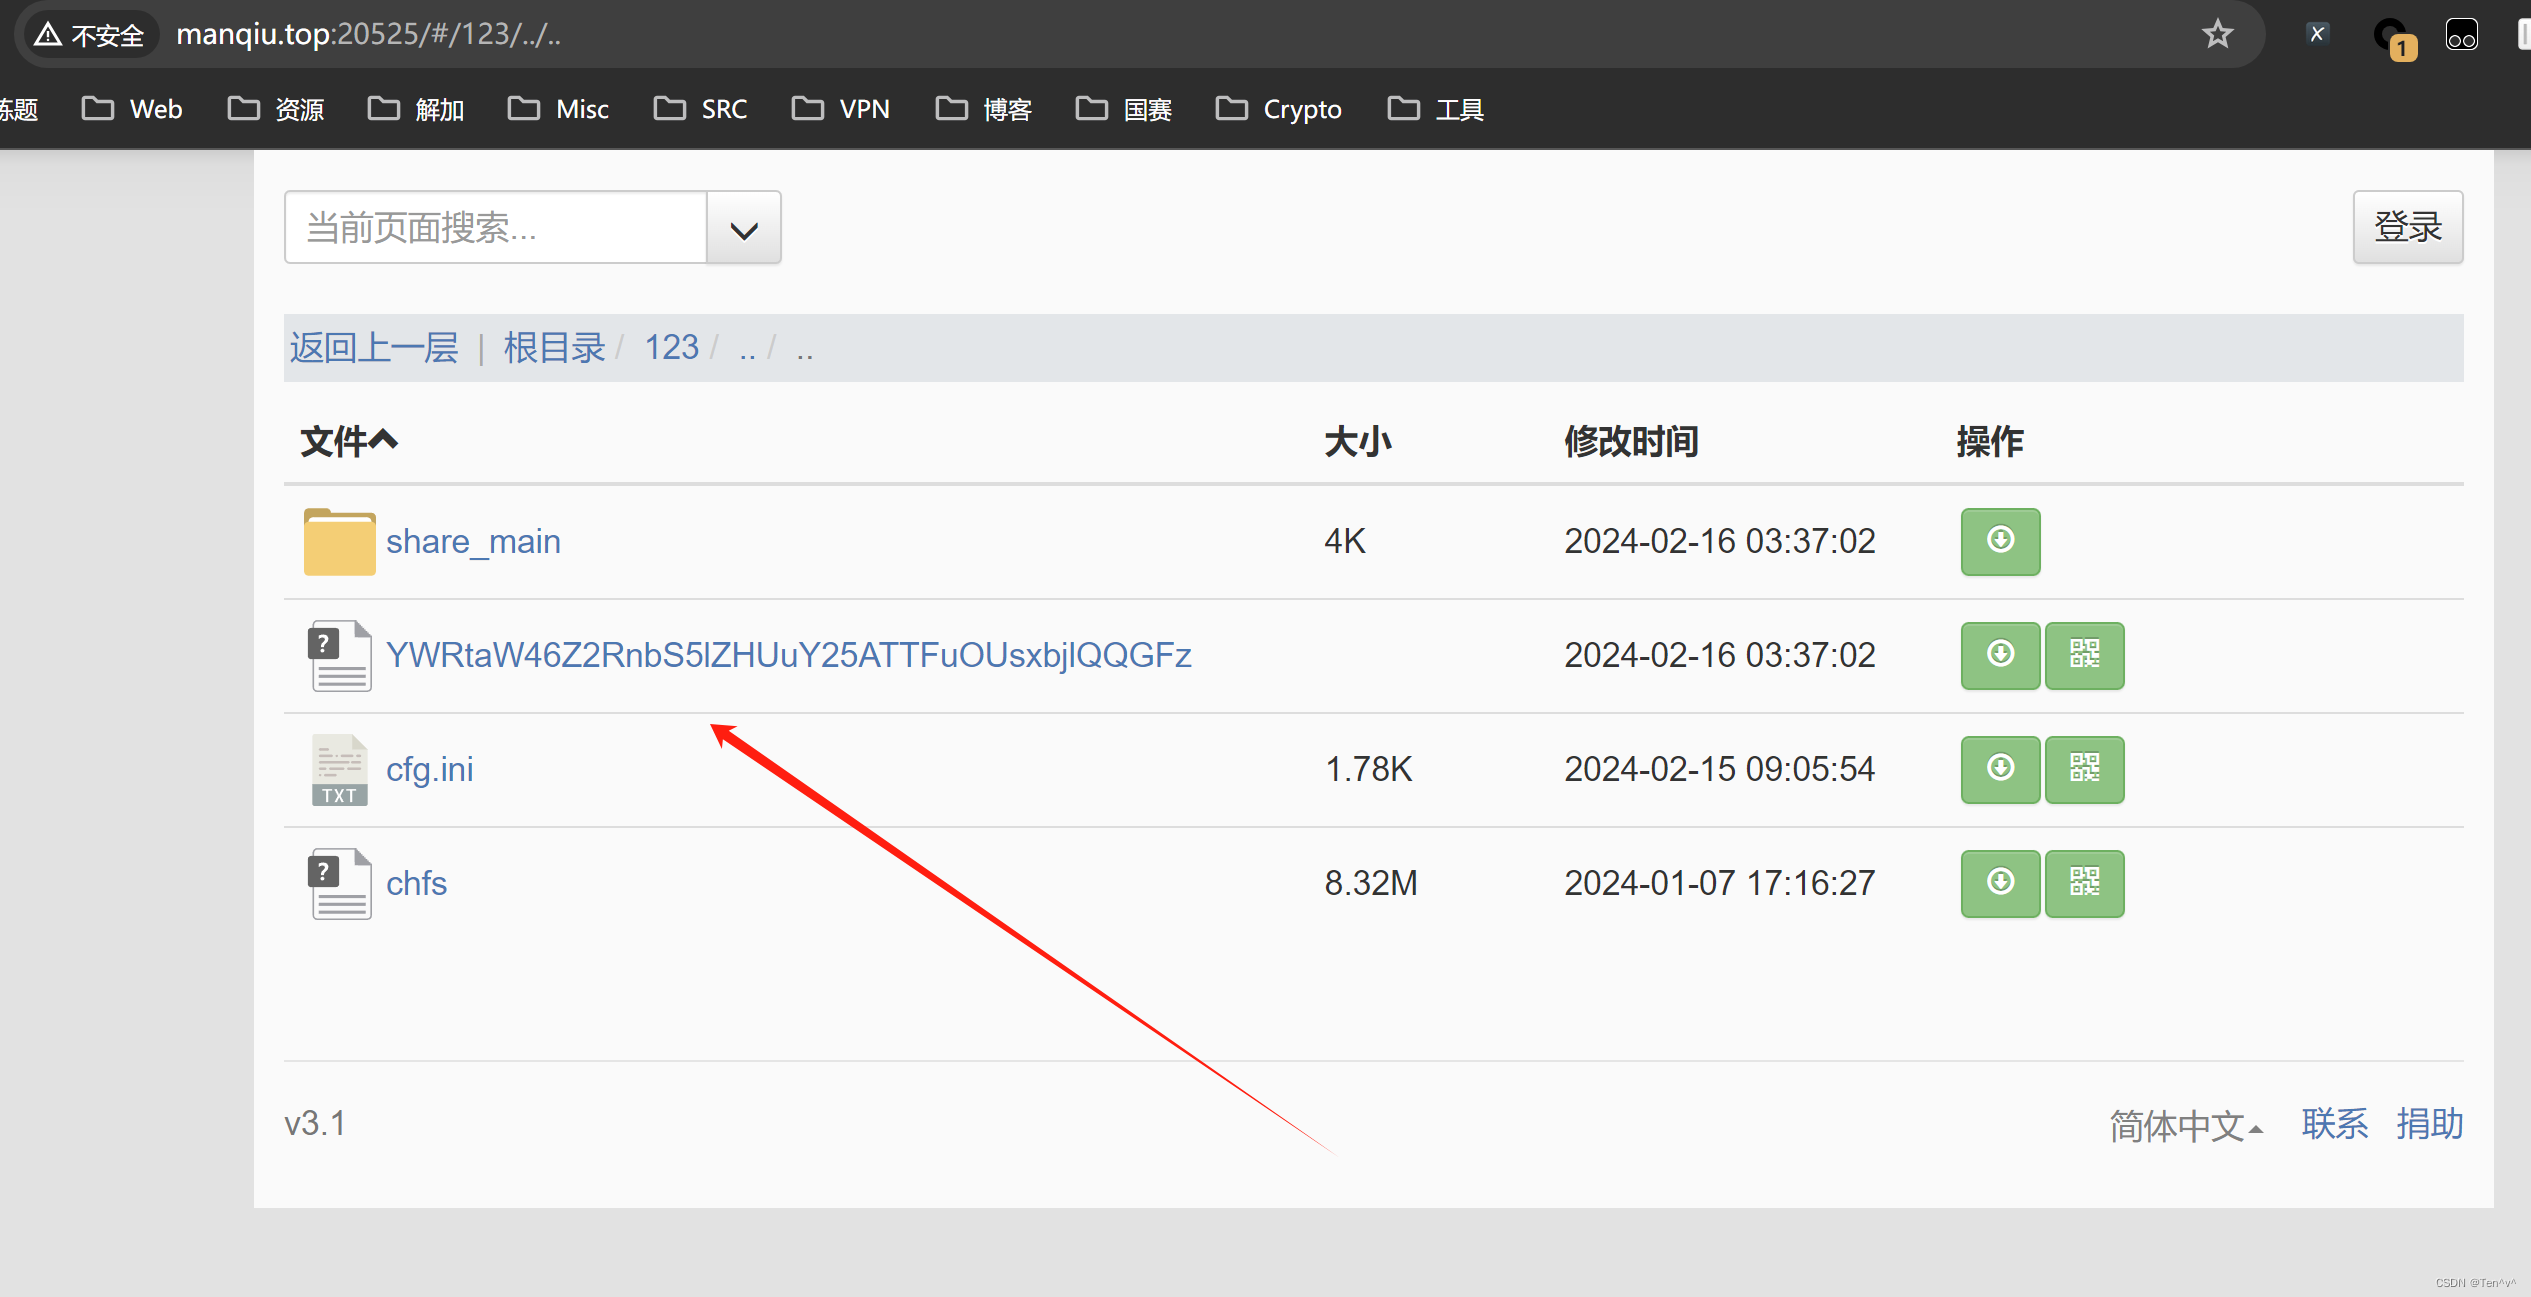
Task: Focus the 当前页面搜索 search field
Action: click(496, 228)
